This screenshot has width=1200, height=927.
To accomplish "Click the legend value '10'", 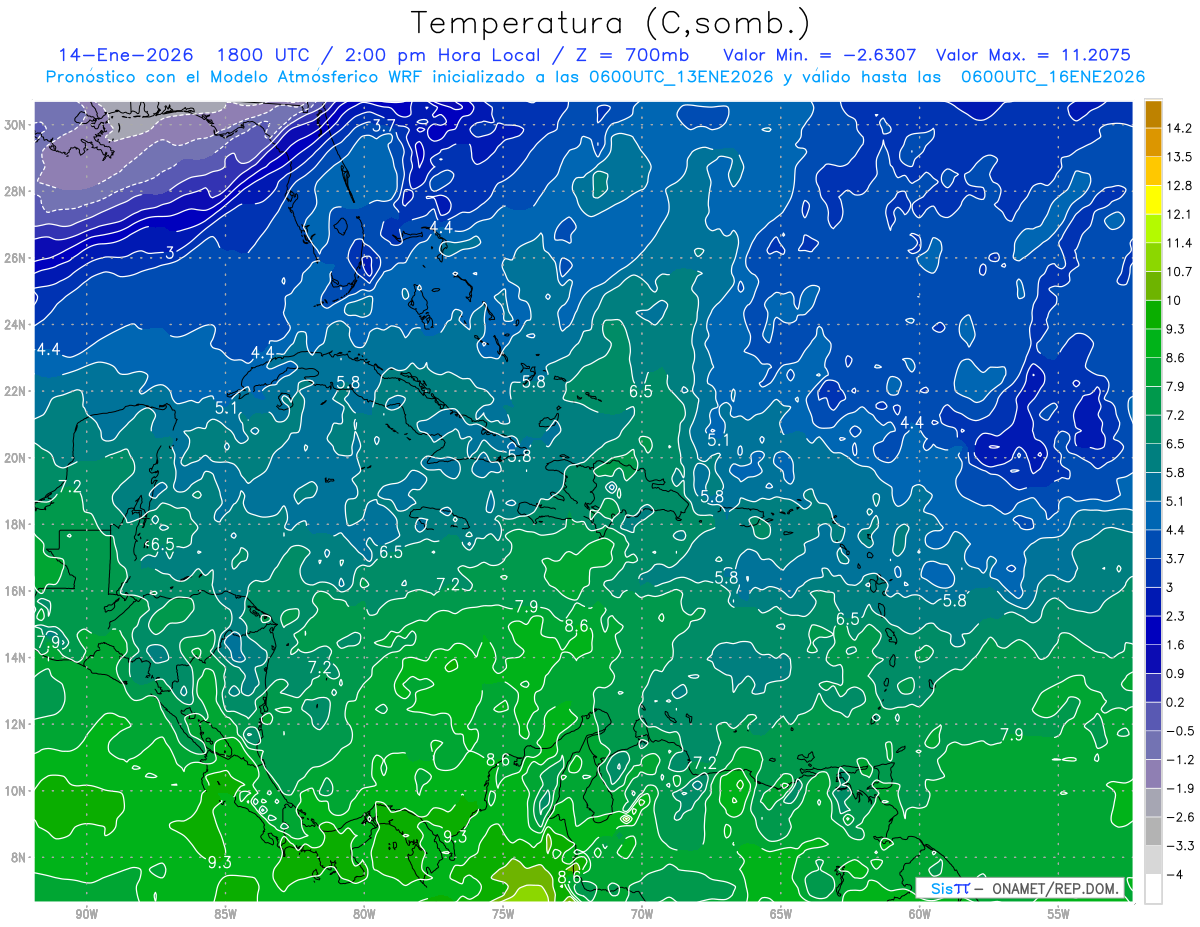I will coord(1173,301).
